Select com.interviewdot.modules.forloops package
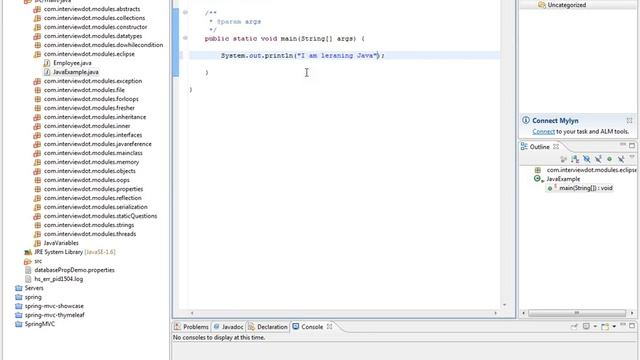 (91, 99)
